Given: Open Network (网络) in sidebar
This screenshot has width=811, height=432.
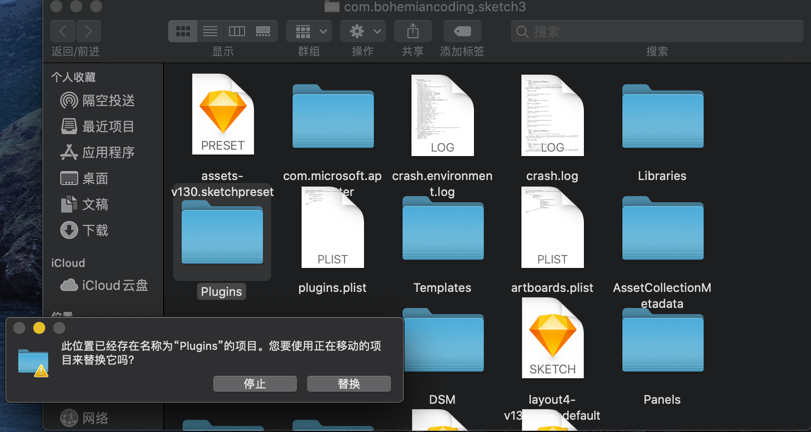Looking at the screenshot, I should point(84,418).
